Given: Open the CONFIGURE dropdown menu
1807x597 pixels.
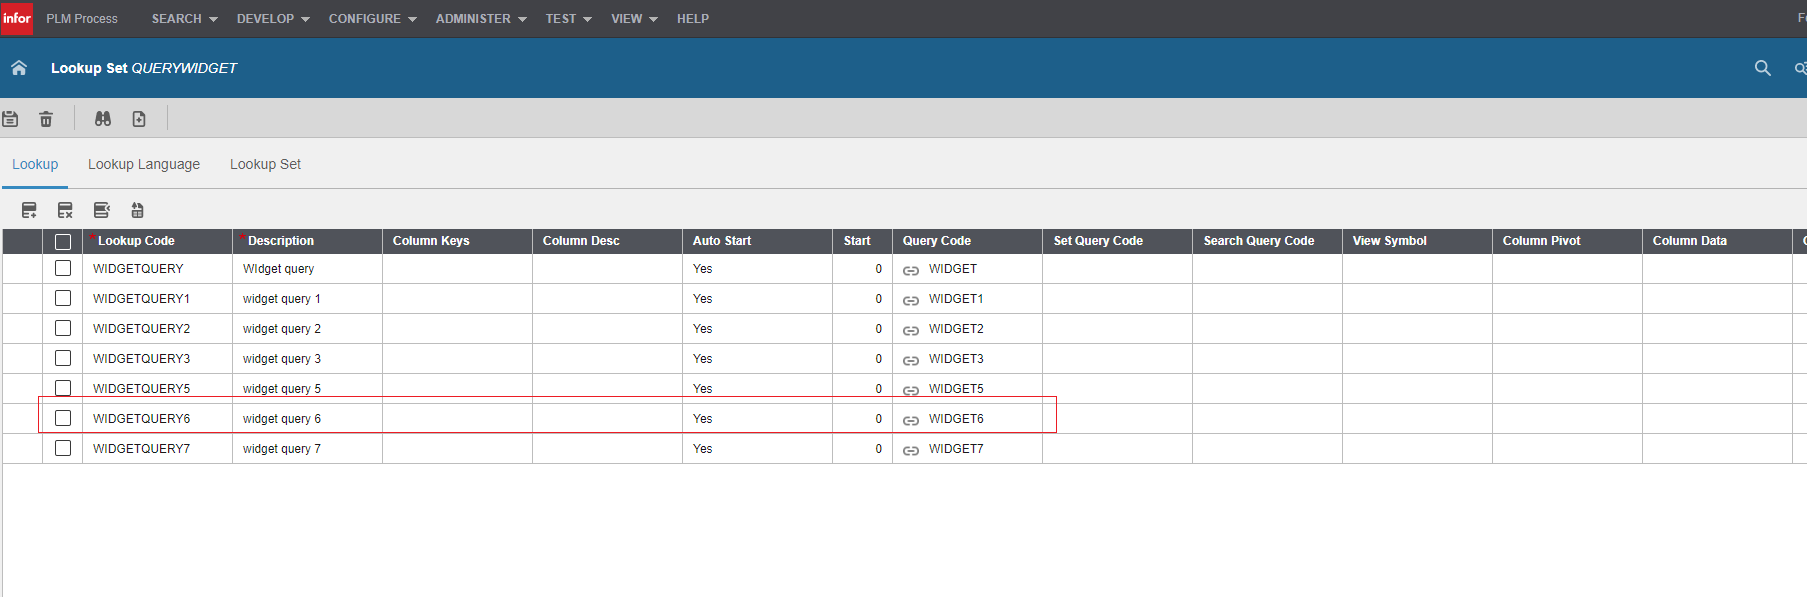Looking at the screenshot, I should click(372, 19).
